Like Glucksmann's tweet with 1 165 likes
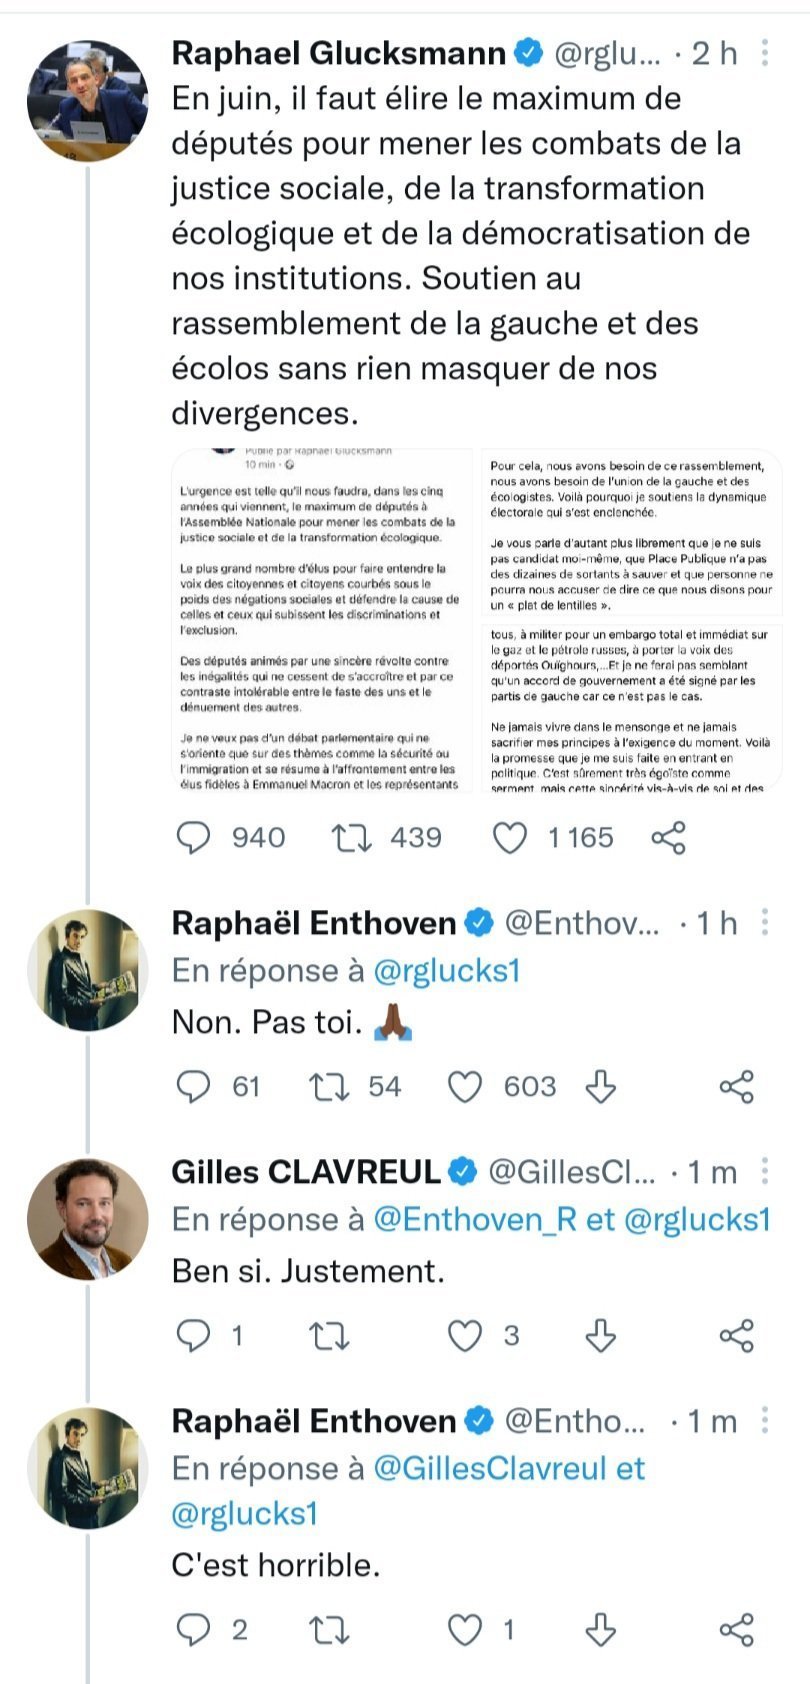Screen dimensions: 810x1684 coord(510,838)
